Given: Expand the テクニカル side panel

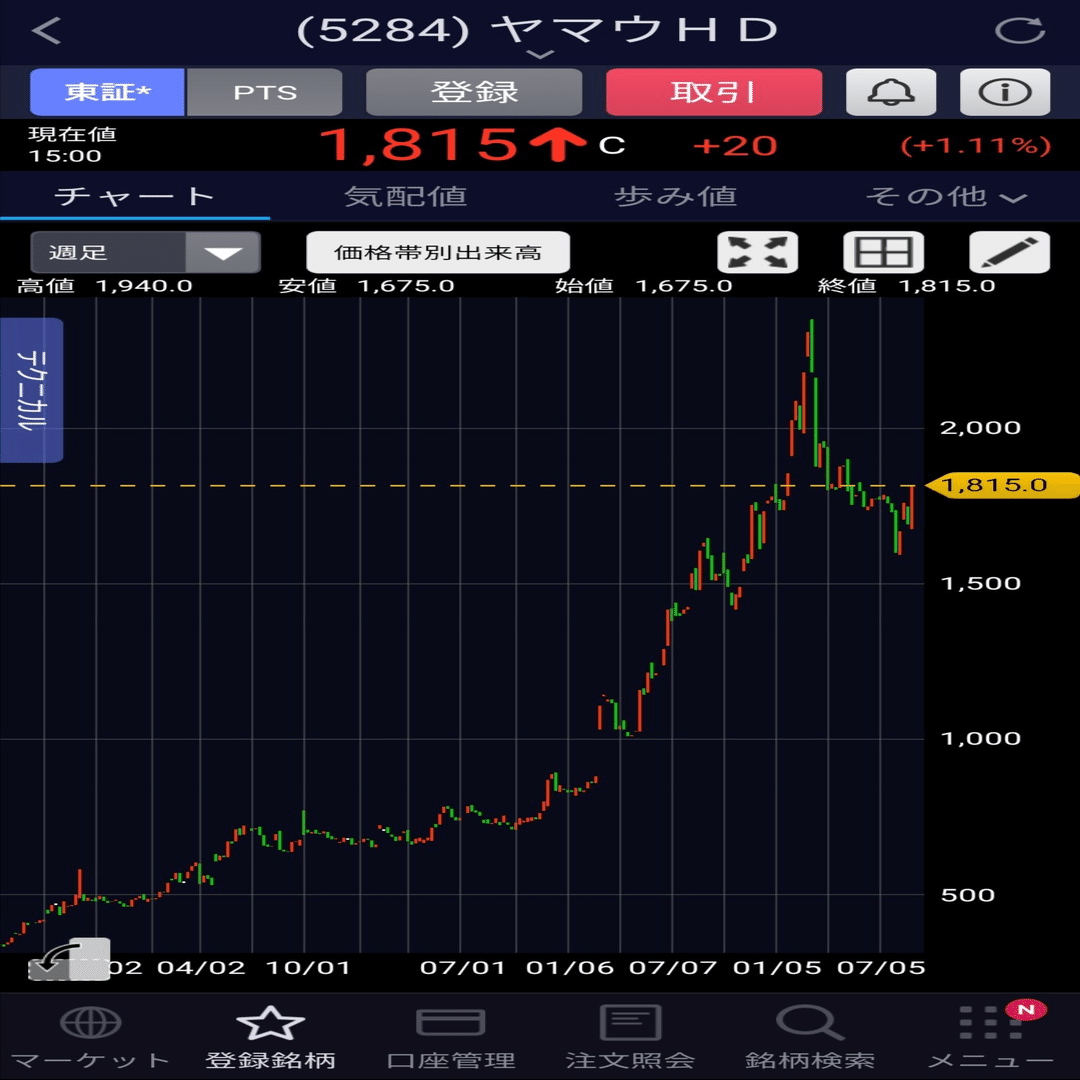Looking at the screenshot, I should pos(32,390).
